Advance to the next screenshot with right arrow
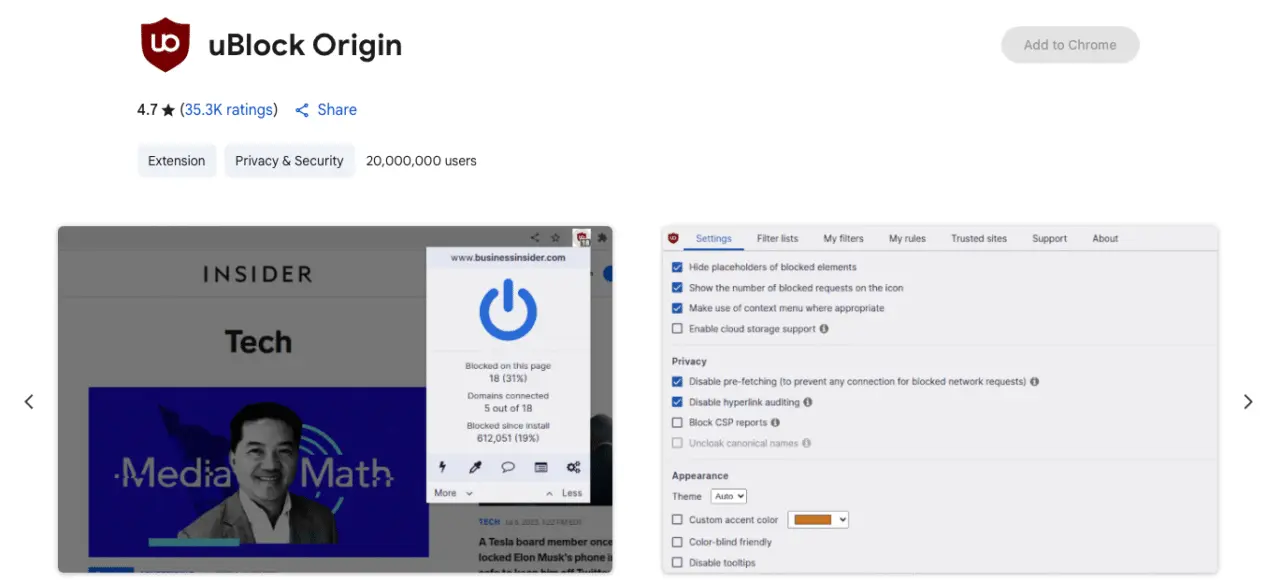Viewport: 1280px width, 582px height. click(x=1248, y=401)
